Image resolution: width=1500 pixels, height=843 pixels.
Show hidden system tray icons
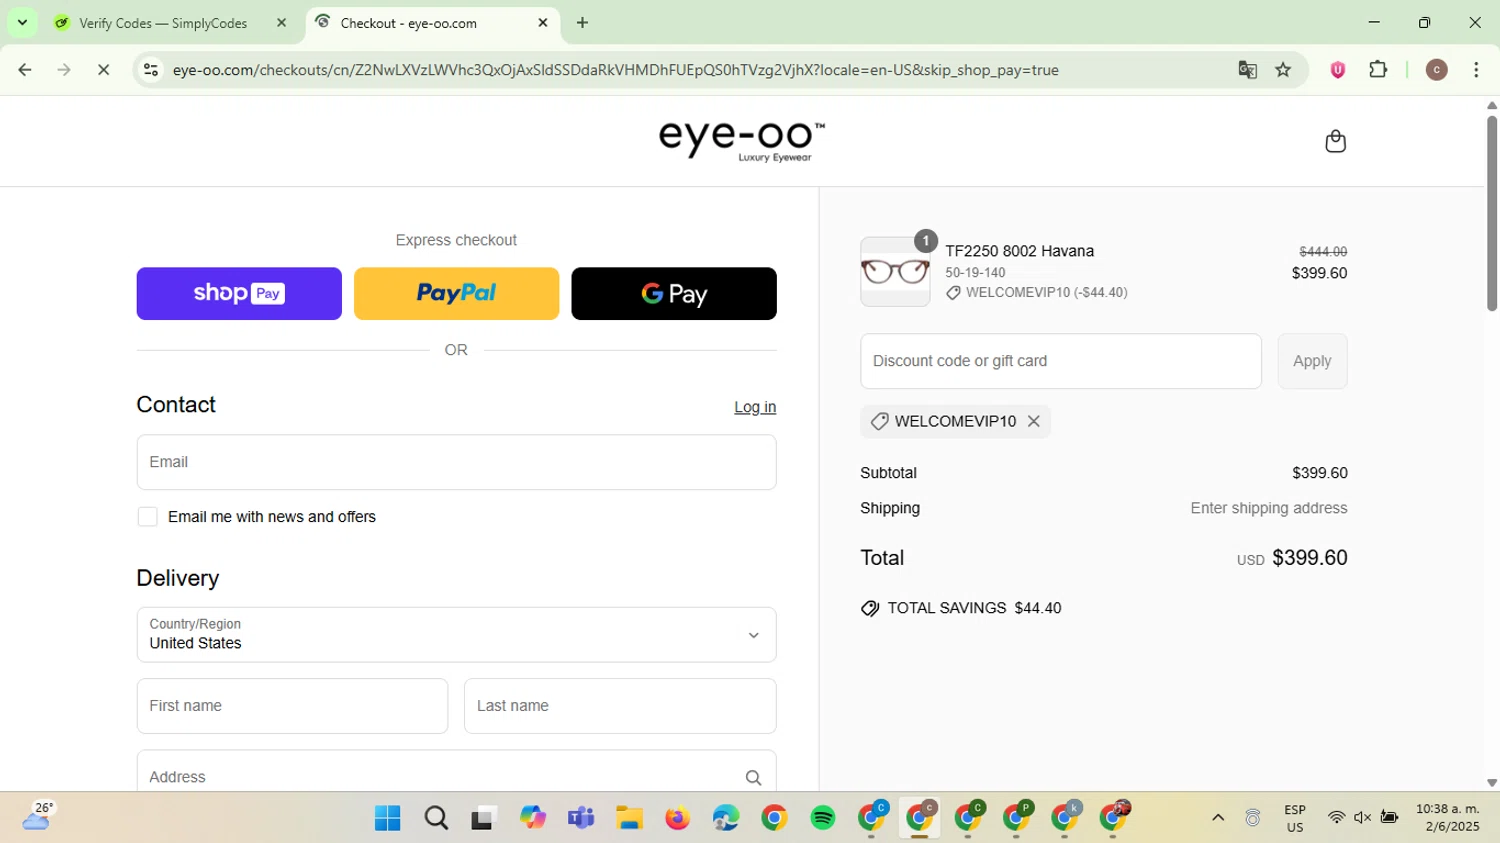(1218, 818)
